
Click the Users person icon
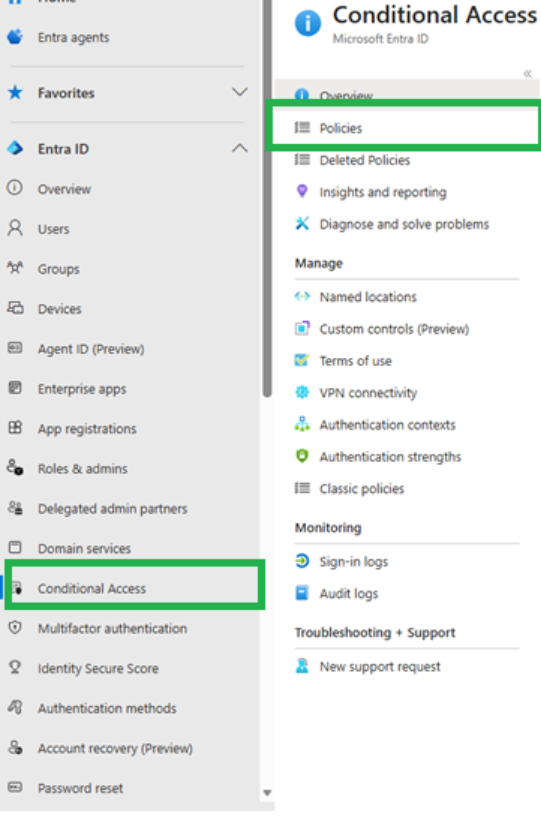15,228
